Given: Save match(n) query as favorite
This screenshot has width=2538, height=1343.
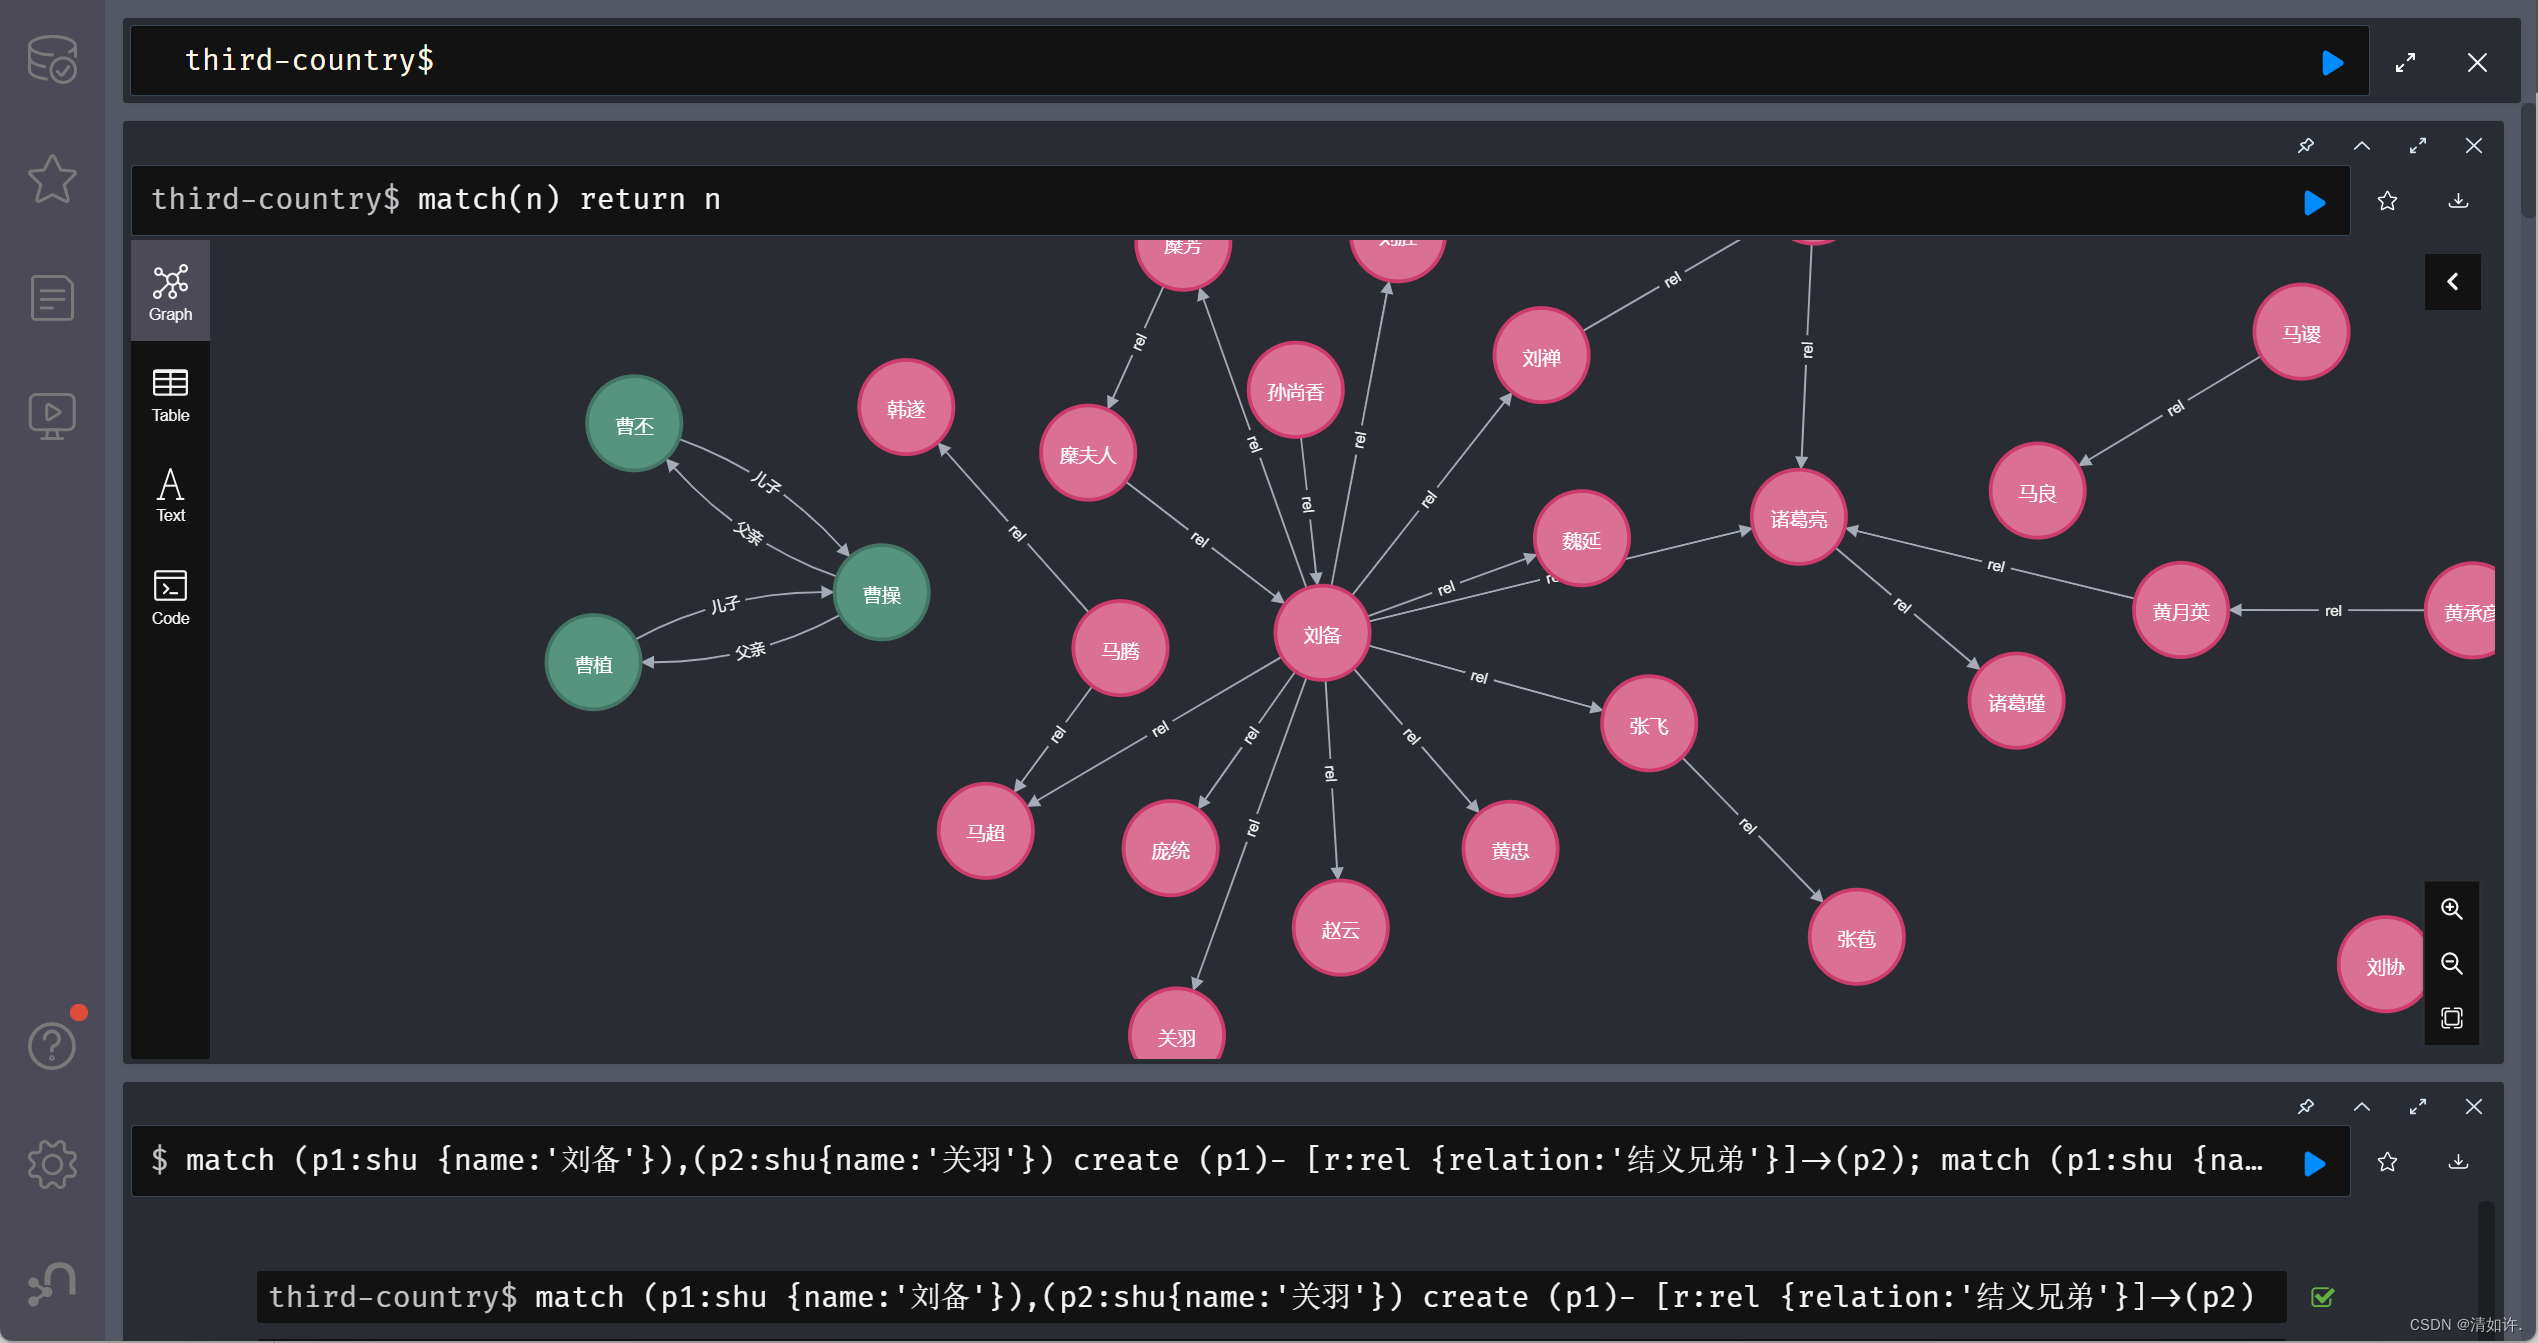Looking at the screenshot, I should pos(2387,202).
